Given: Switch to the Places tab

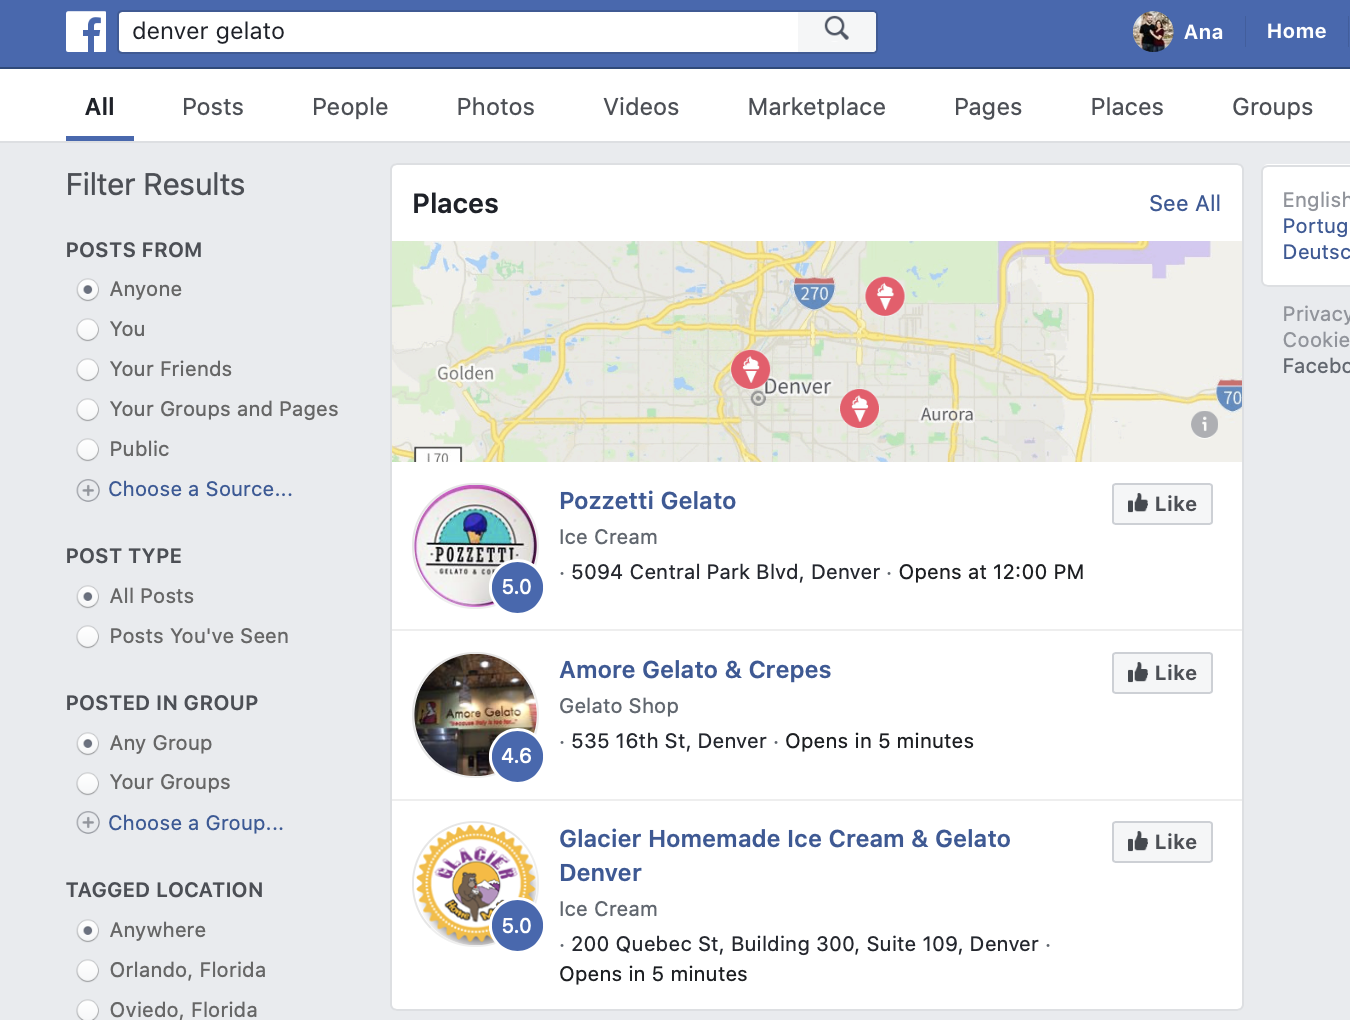Looking at the screenshot, I should pyautogui.click(x=1127, y=107).
